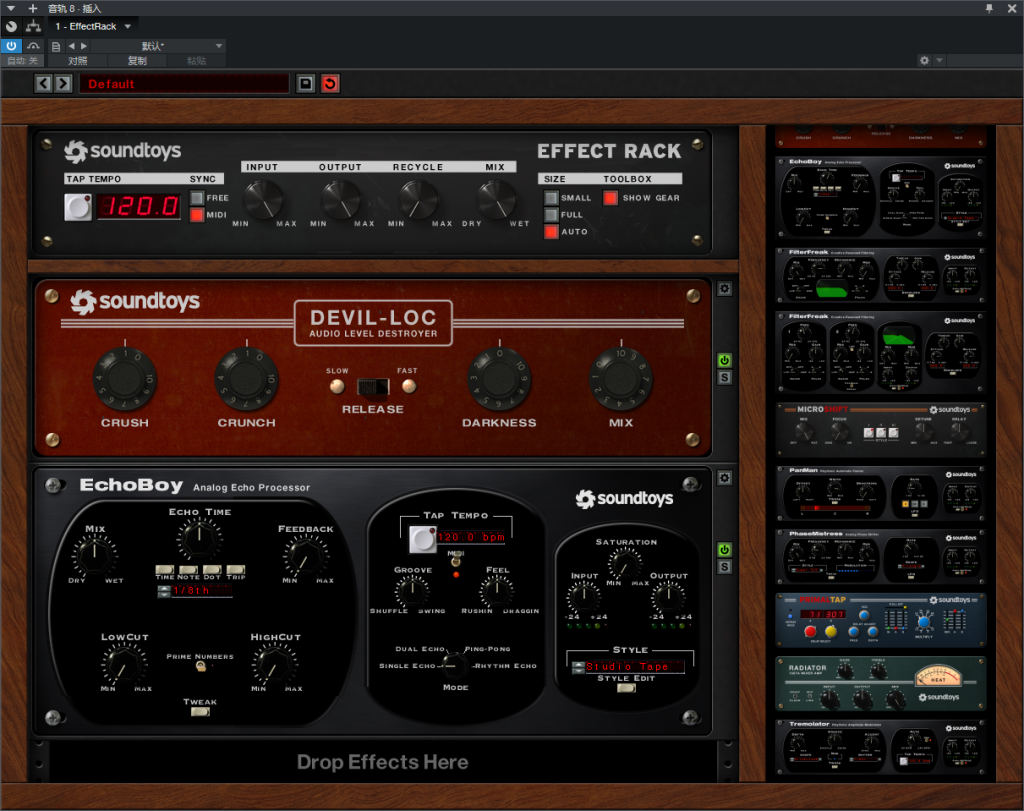Click the 复制 copy button
The height and width of the screenshot is (811, 1024).
[137, 61]
